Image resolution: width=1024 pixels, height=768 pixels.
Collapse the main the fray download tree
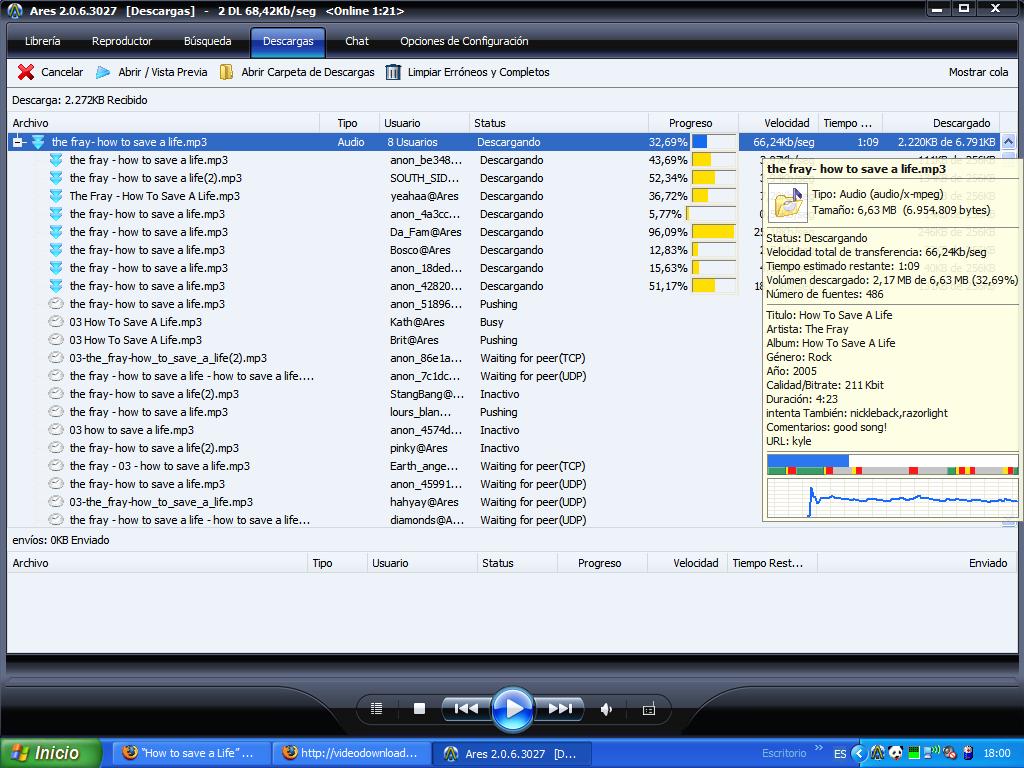(18, 142)
